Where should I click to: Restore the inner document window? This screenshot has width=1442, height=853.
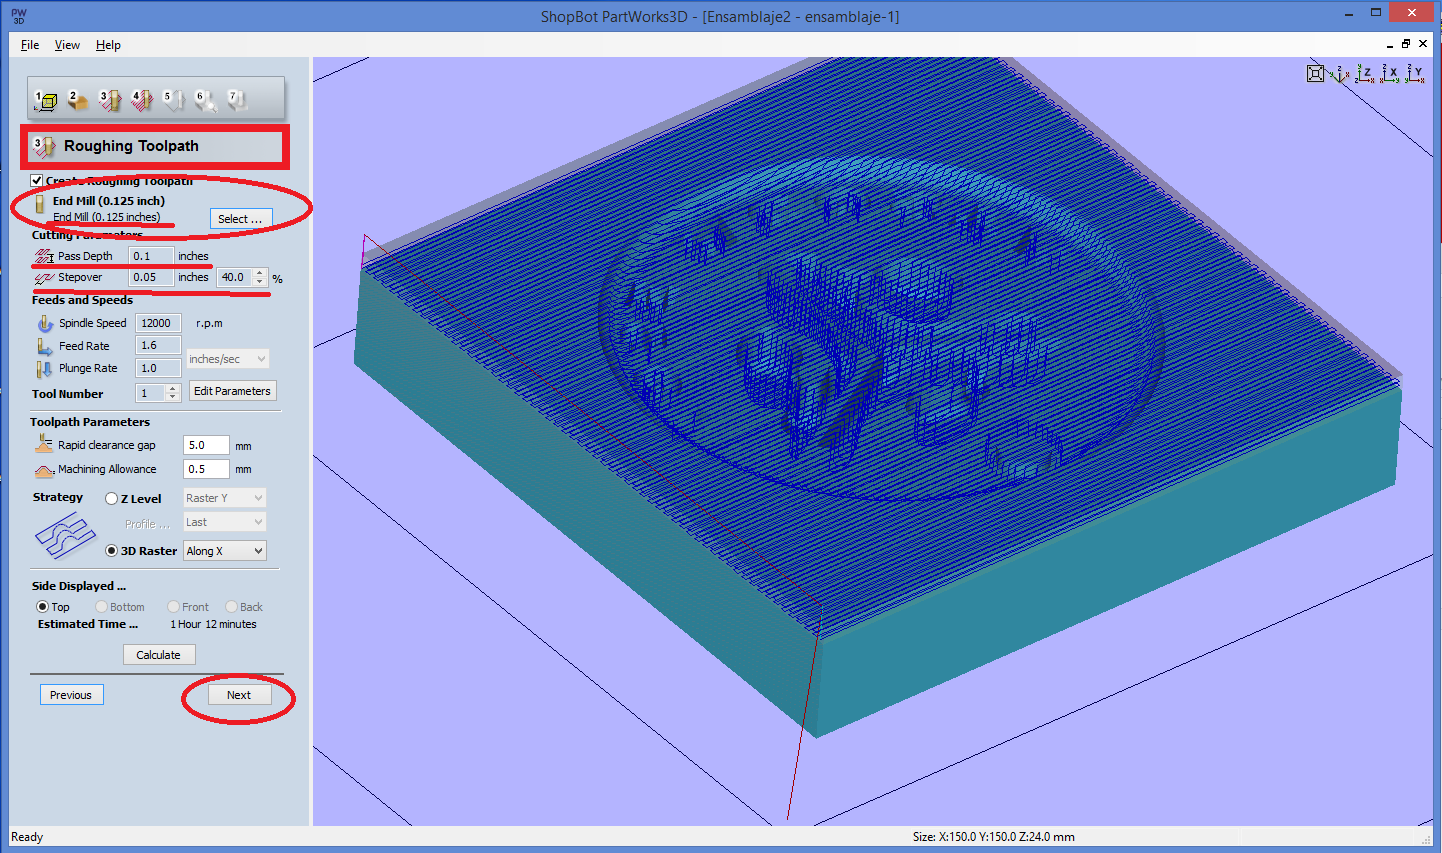click(x=1406, y=44)
